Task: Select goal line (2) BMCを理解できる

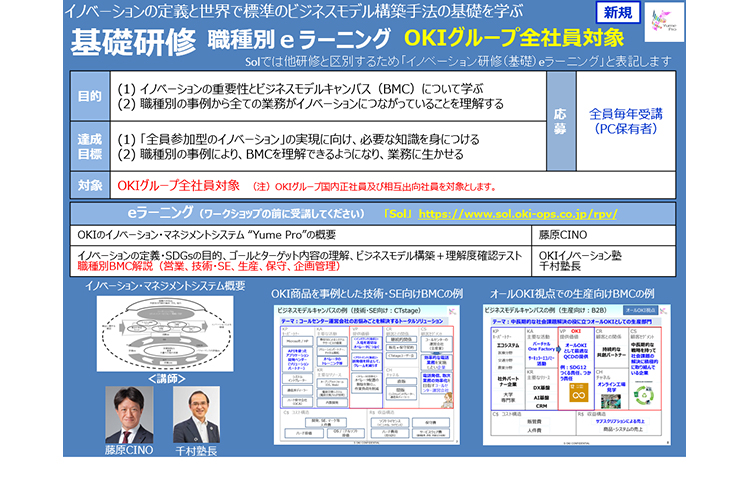Action: [x=290, y=154]
